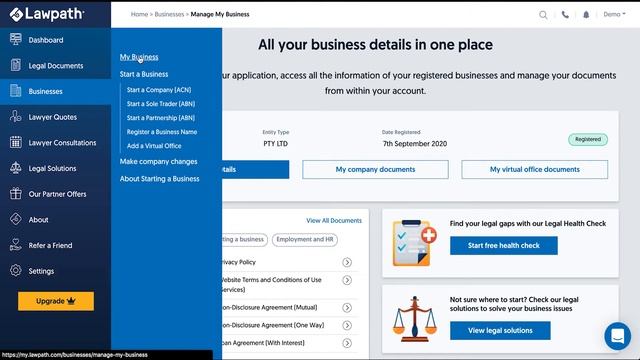Click the Settings gear icon
The height and width of the screenshot is (360, 640).
click(x=16, y=270)
